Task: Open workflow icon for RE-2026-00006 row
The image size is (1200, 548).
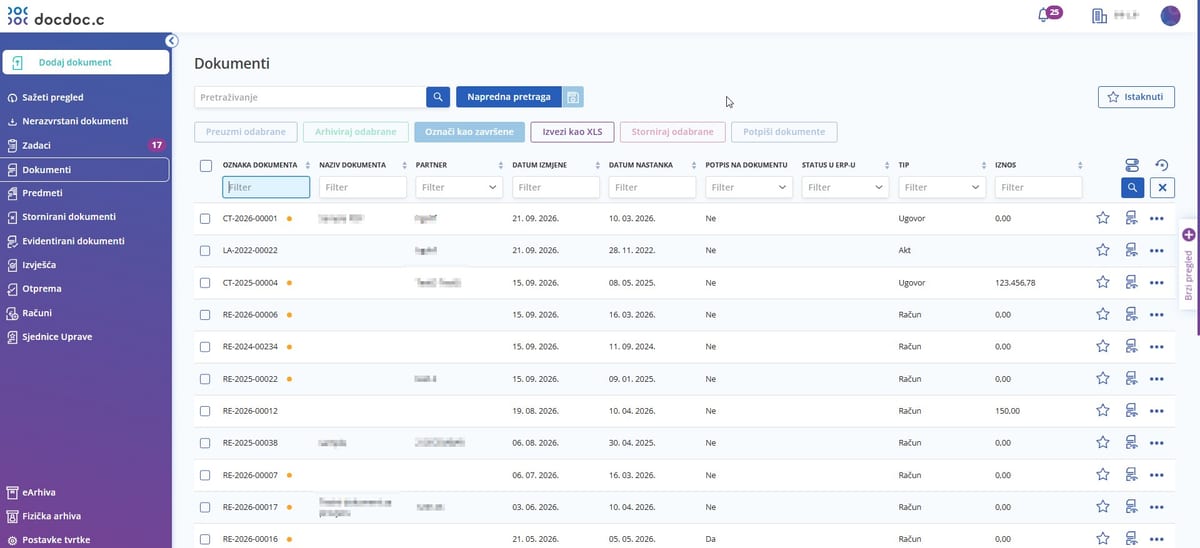Action: coord(1132,314)
